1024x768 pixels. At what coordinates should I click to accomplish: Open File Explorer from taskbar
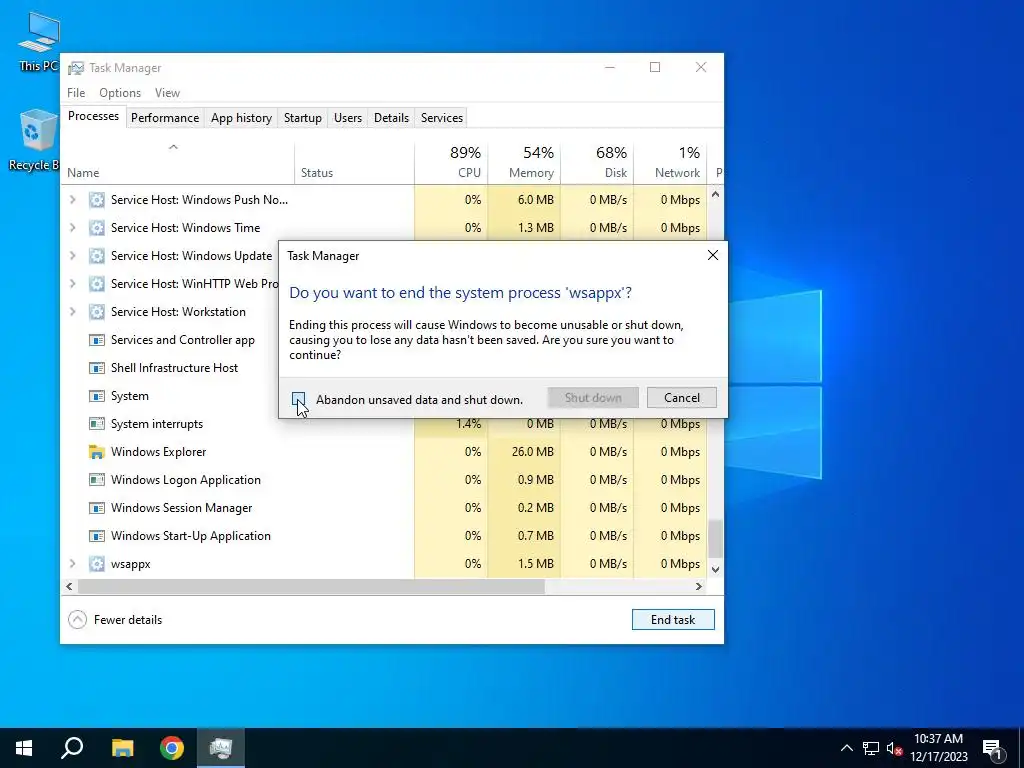[x=122, y=748]
